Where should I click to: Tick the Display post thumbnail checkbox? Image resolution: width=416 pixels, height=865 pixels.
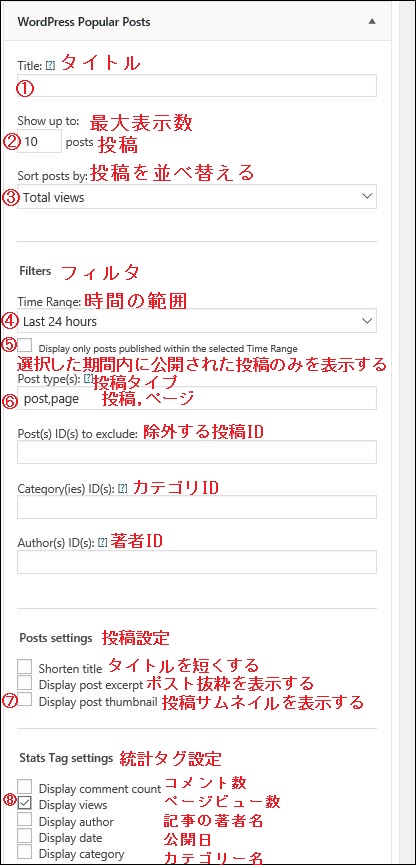coord(25,700)
